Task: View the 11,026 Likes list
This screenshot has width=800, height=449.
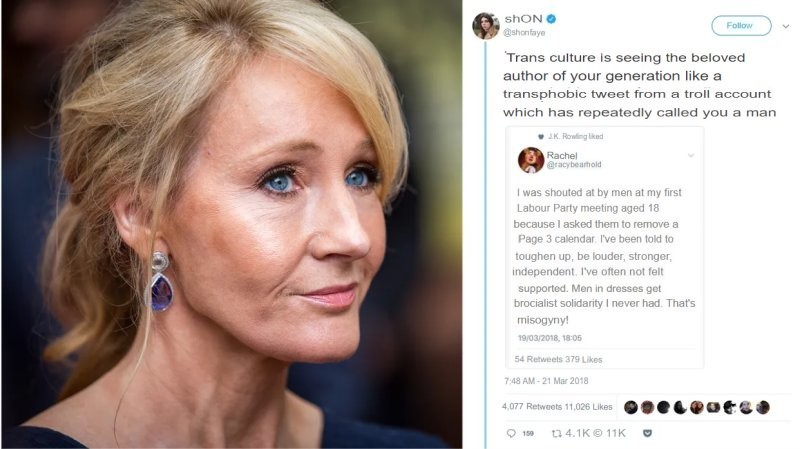Action: tap(588, 407)
